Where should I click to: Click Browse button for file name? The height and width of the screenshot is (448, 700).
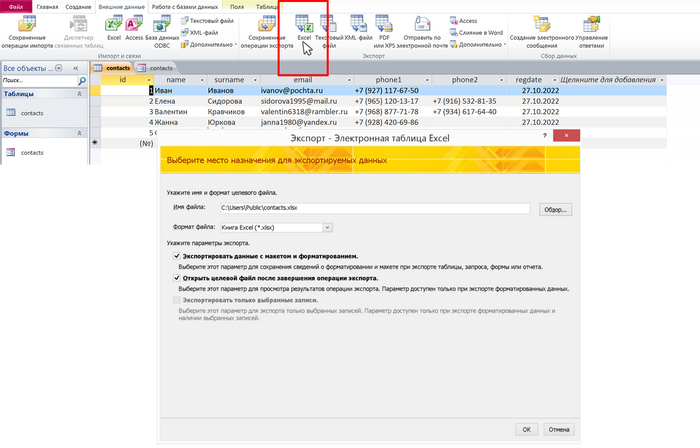[555, 209]
